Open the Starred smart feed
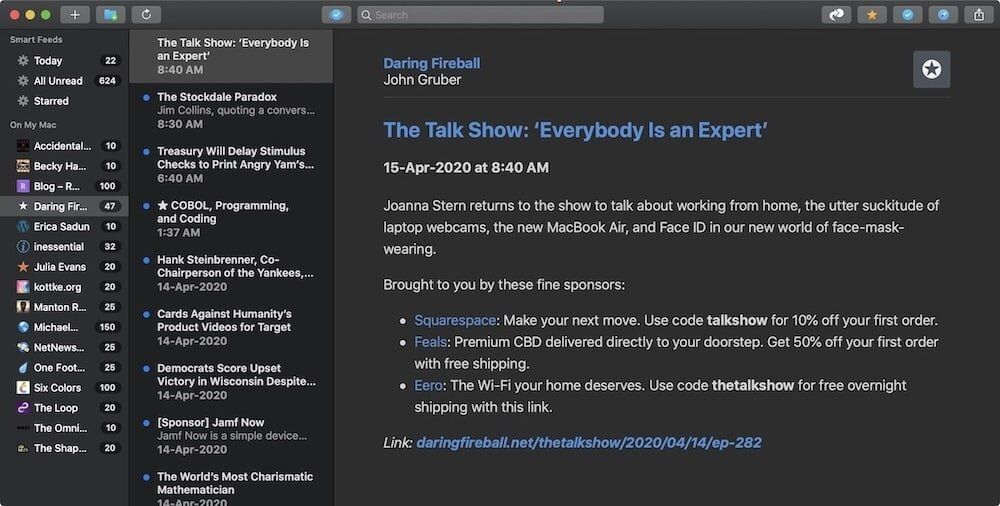 (51, 101)
